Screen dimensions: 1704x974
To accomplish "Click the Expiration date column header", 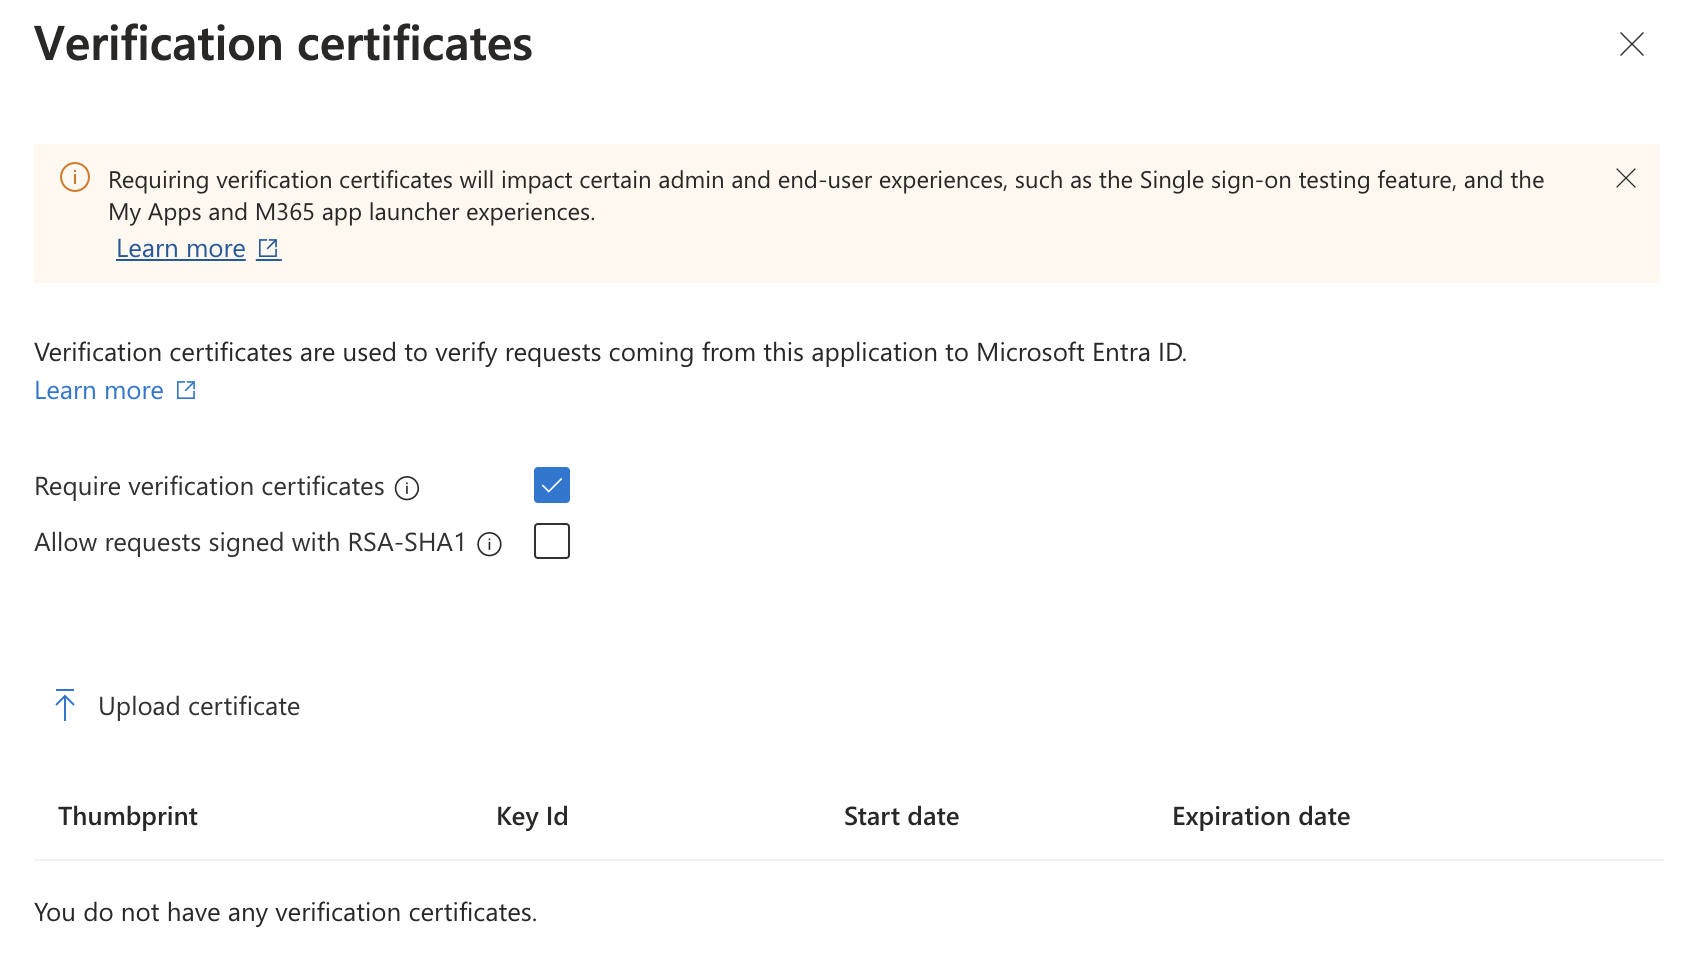I will 1261,816.
